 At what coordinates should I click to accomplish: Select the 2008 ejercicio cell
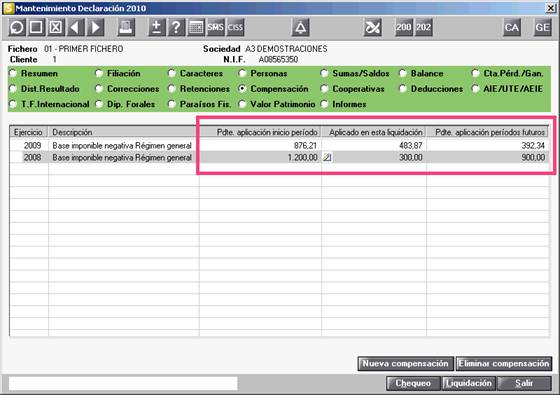click(29, 157)
